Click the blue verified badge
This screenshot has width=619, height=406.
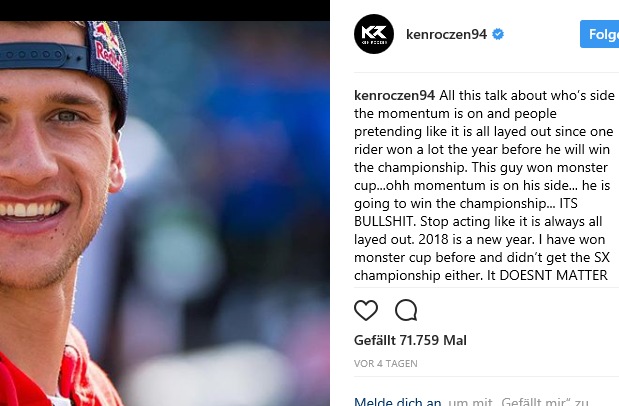498,34
